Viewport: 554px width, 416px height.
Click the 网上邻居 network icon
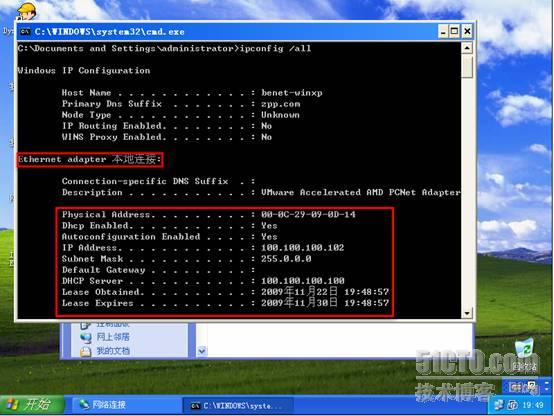click(86, 338)
